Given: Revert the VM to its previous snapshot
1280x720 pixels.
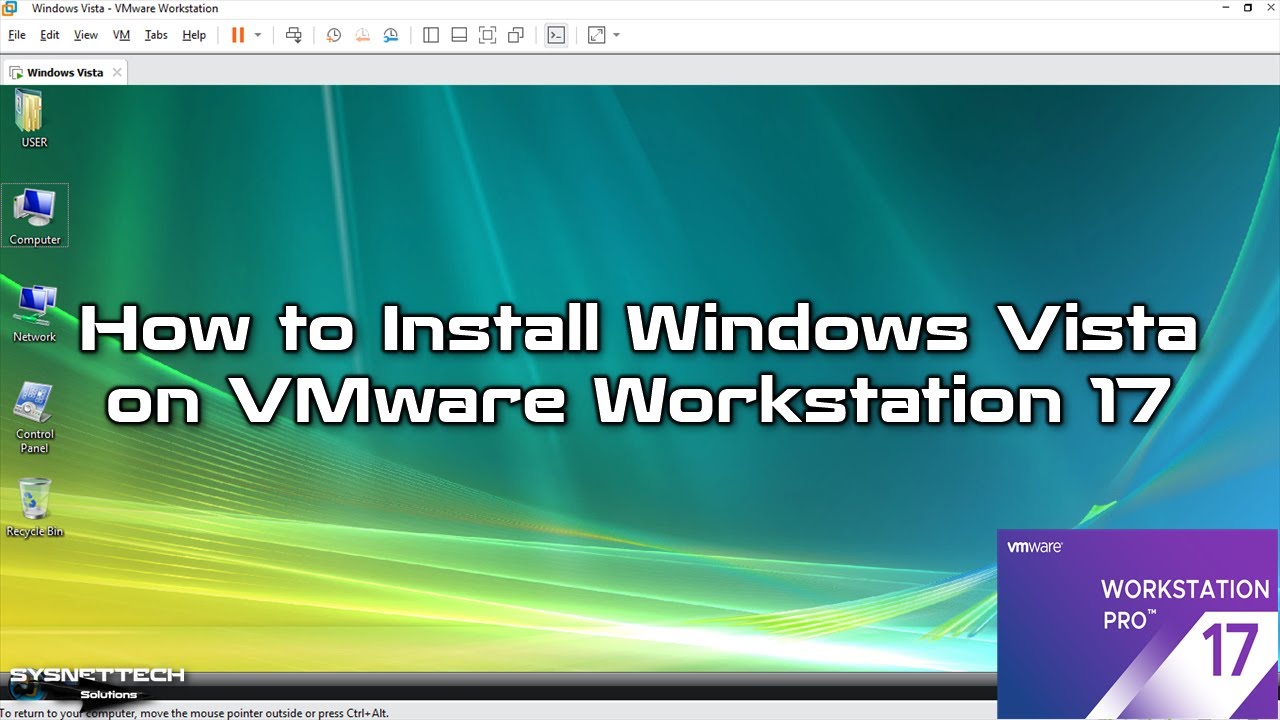Looking at the screenshot, I should (x=362, y=35).
